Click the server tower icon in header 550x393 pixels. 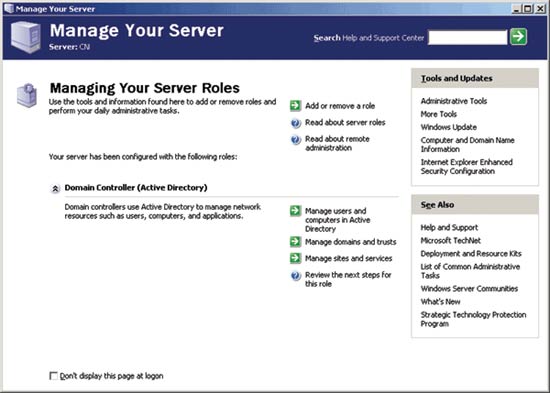[25, 37]
